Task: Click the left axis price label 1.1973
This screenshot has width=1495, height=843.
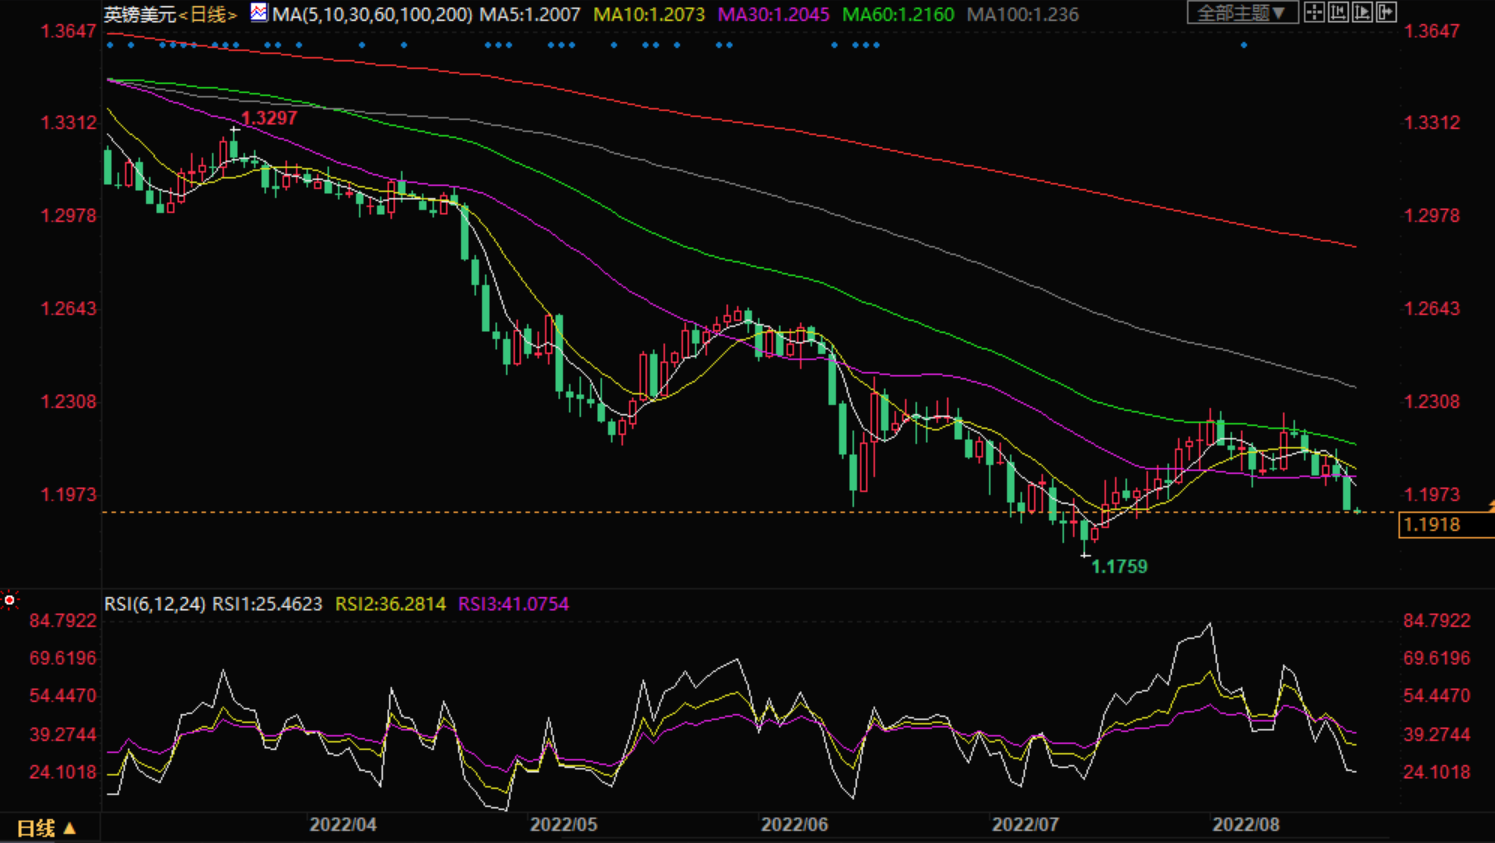Action: (69, 495)
